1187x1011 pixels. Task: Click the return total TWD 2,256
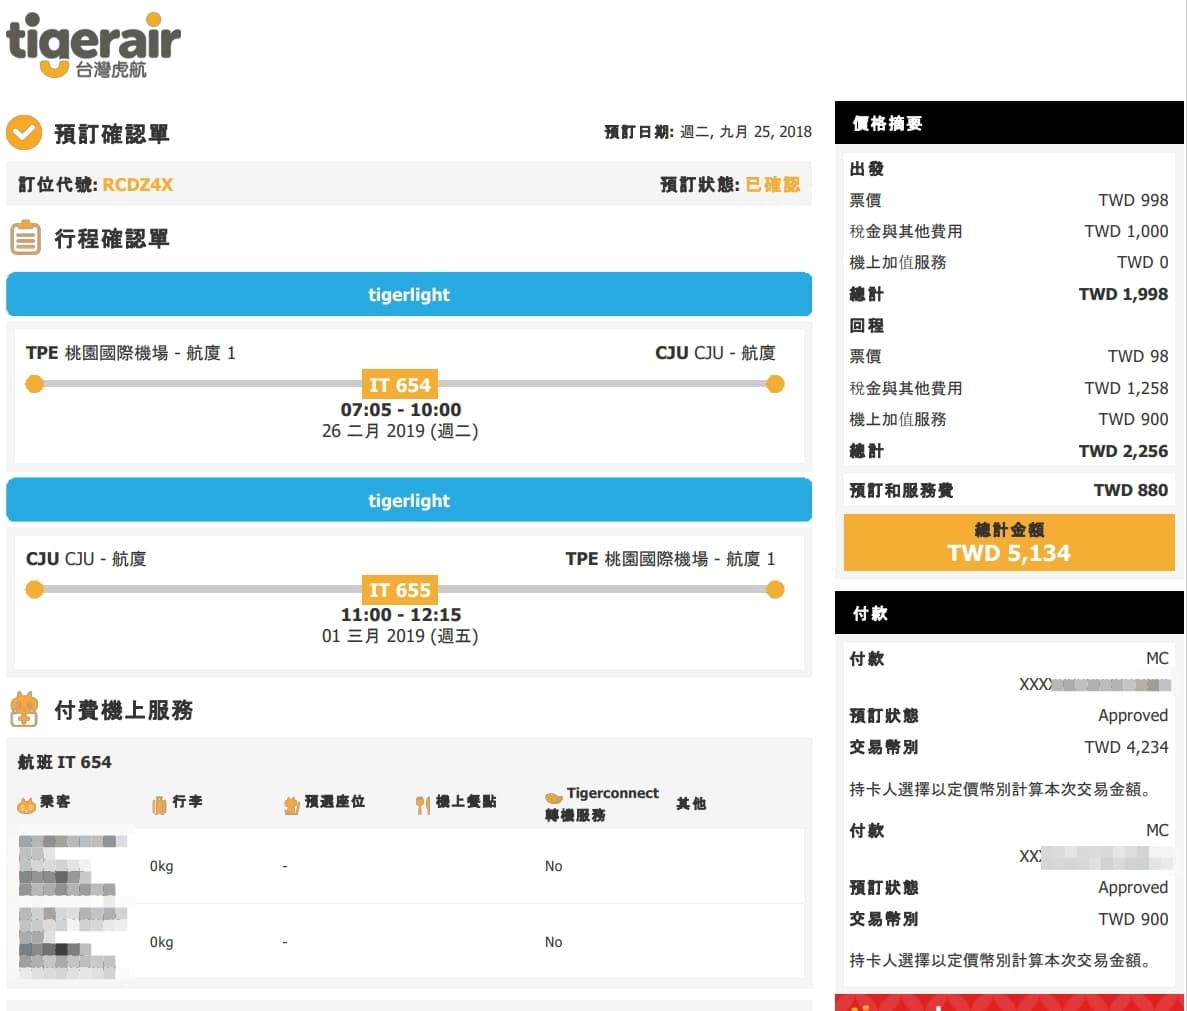point(1123,451)
